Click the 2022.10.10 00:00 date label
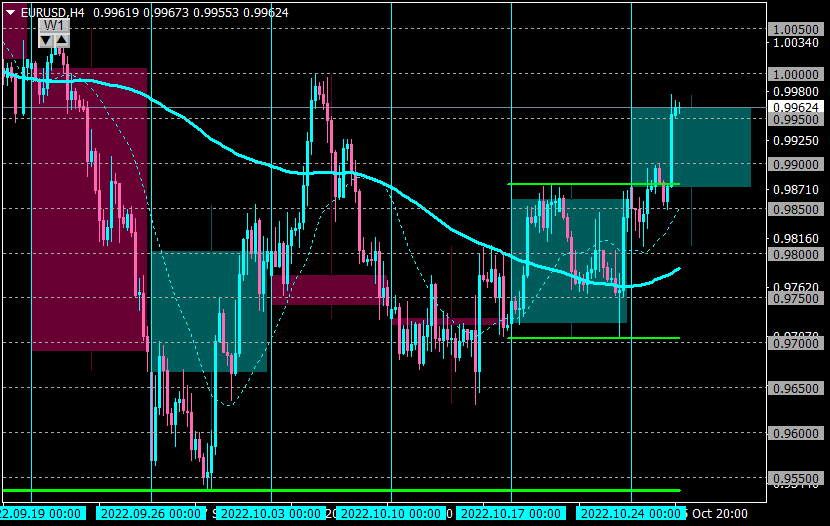The image size is (830, 526). coord(391,513)
